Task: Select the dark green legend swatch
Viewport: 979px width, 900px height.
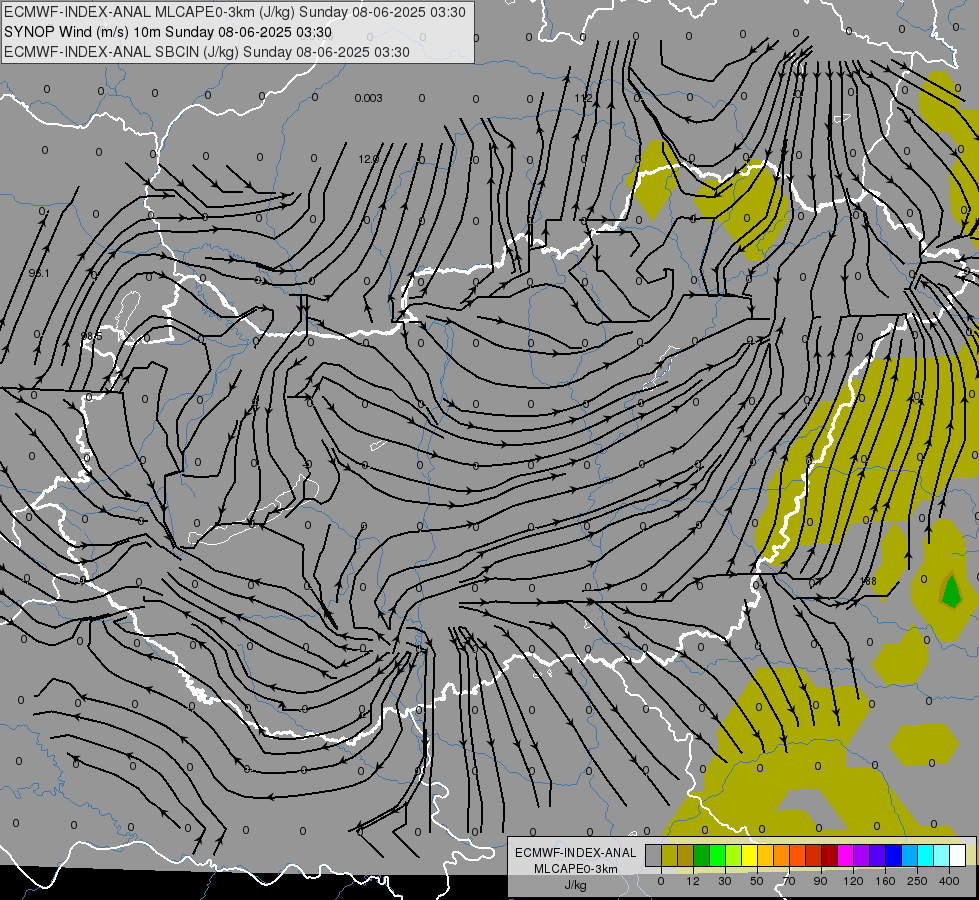Action: pos(702,855)
